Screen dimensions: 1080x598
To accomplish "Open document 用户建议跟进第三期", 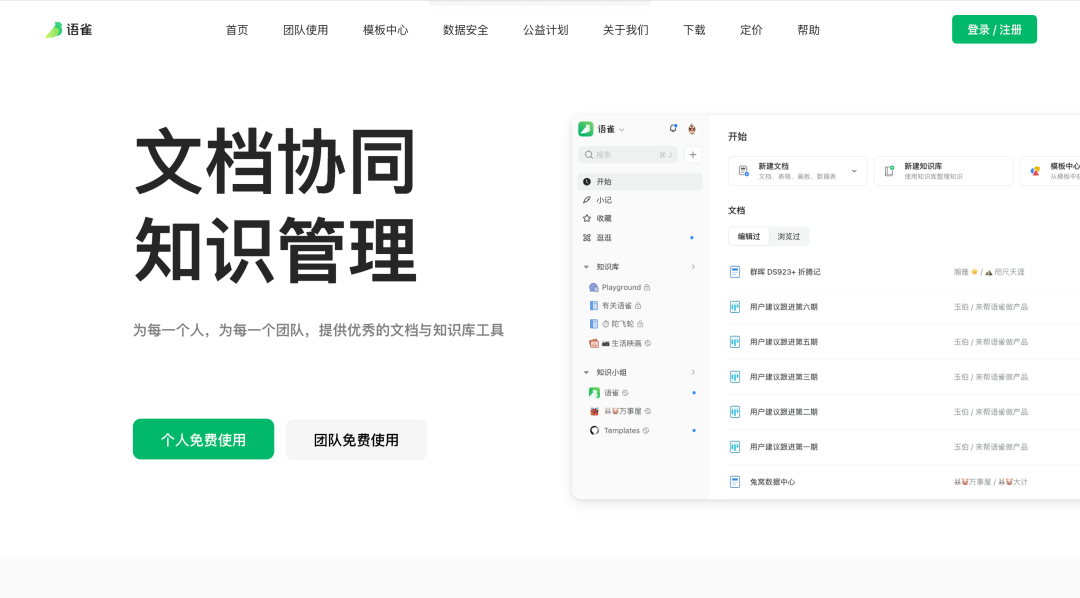I will (x=784, y=377).
